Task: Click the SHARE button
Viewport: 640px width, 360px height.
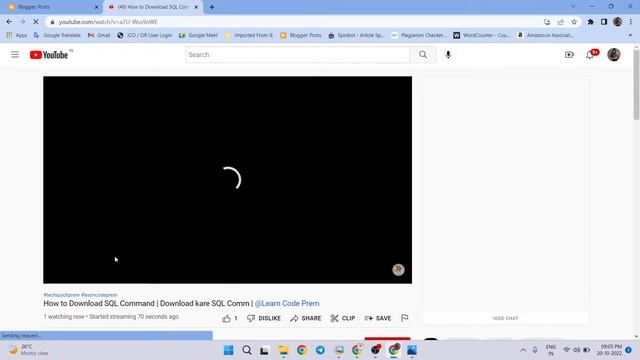Action: coord(306,318)
